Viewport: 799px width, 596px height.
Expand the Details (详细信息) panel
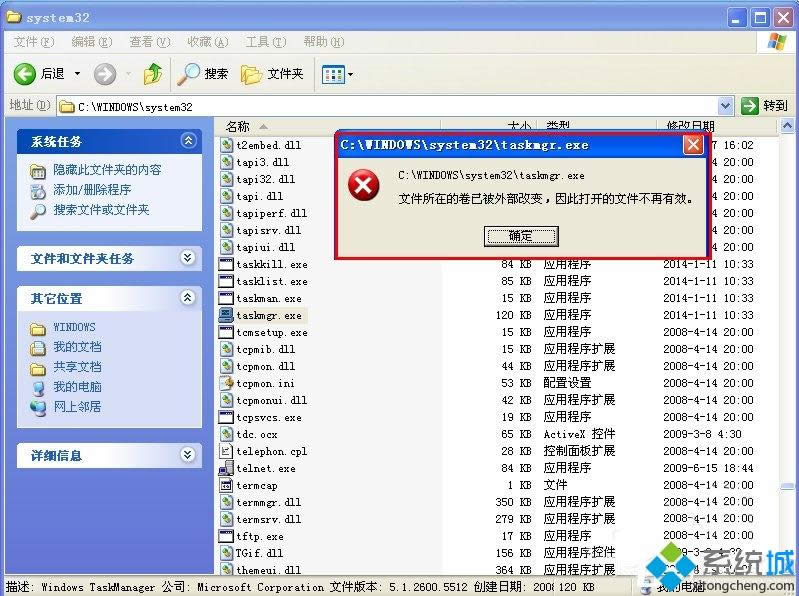(188, 455)
